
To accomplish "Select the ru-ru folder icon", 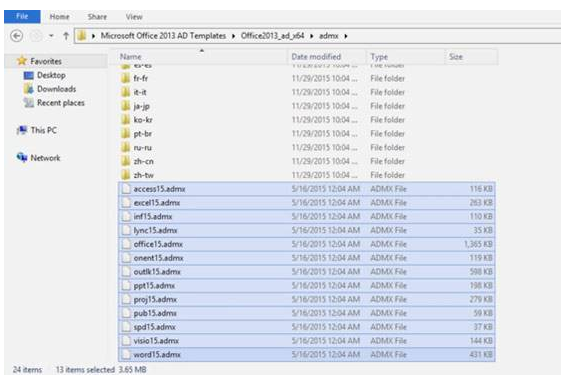I will pos(125,147).
